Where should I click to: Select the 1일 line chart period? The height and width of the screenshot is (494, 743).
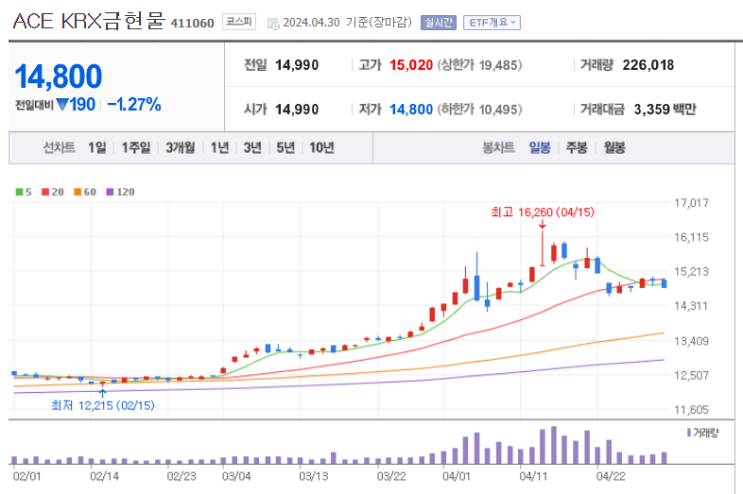97,148
